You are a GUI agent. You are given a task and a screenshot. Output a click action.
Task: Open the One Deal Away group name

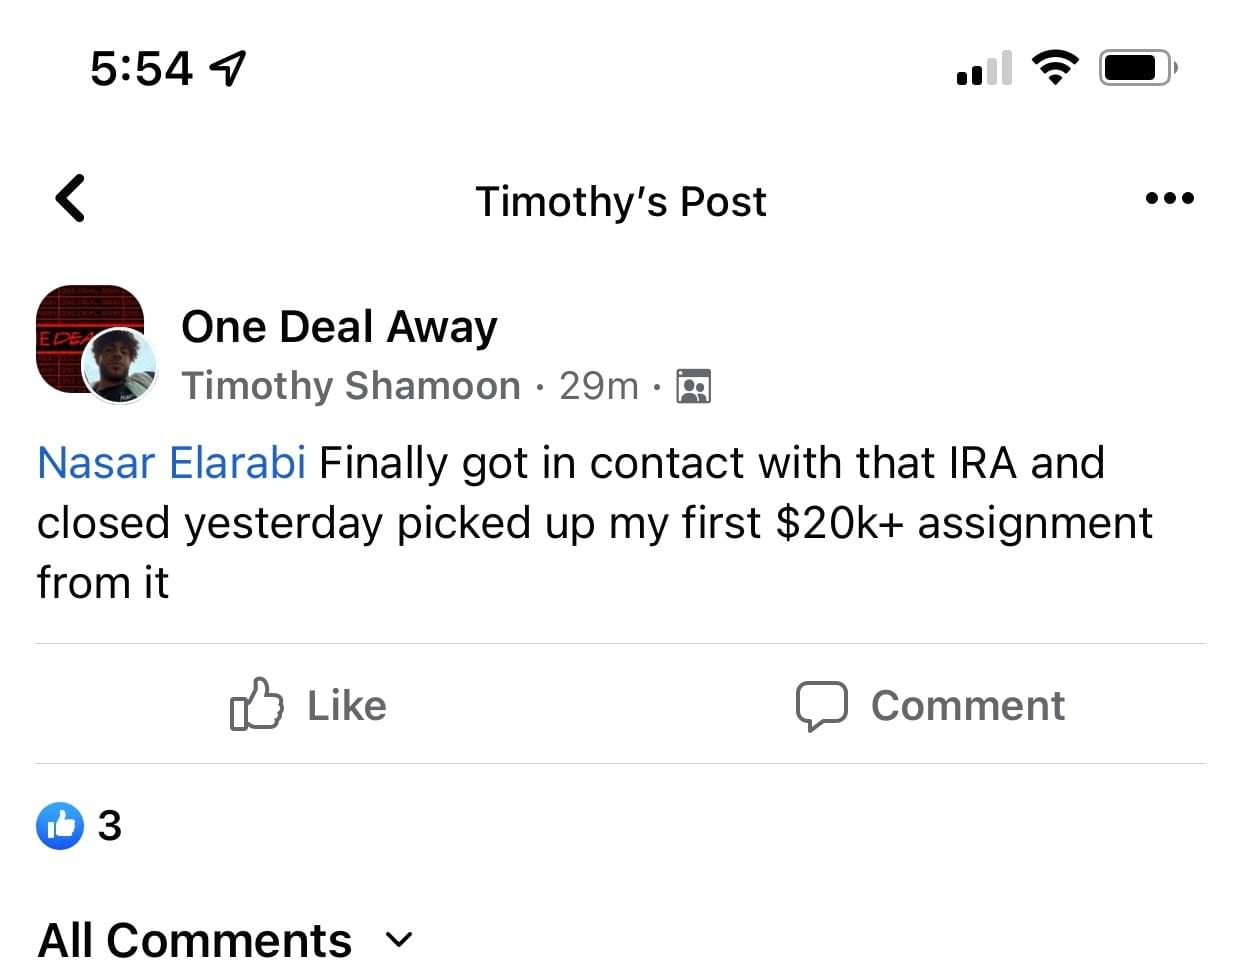click(x=339, y=327)
